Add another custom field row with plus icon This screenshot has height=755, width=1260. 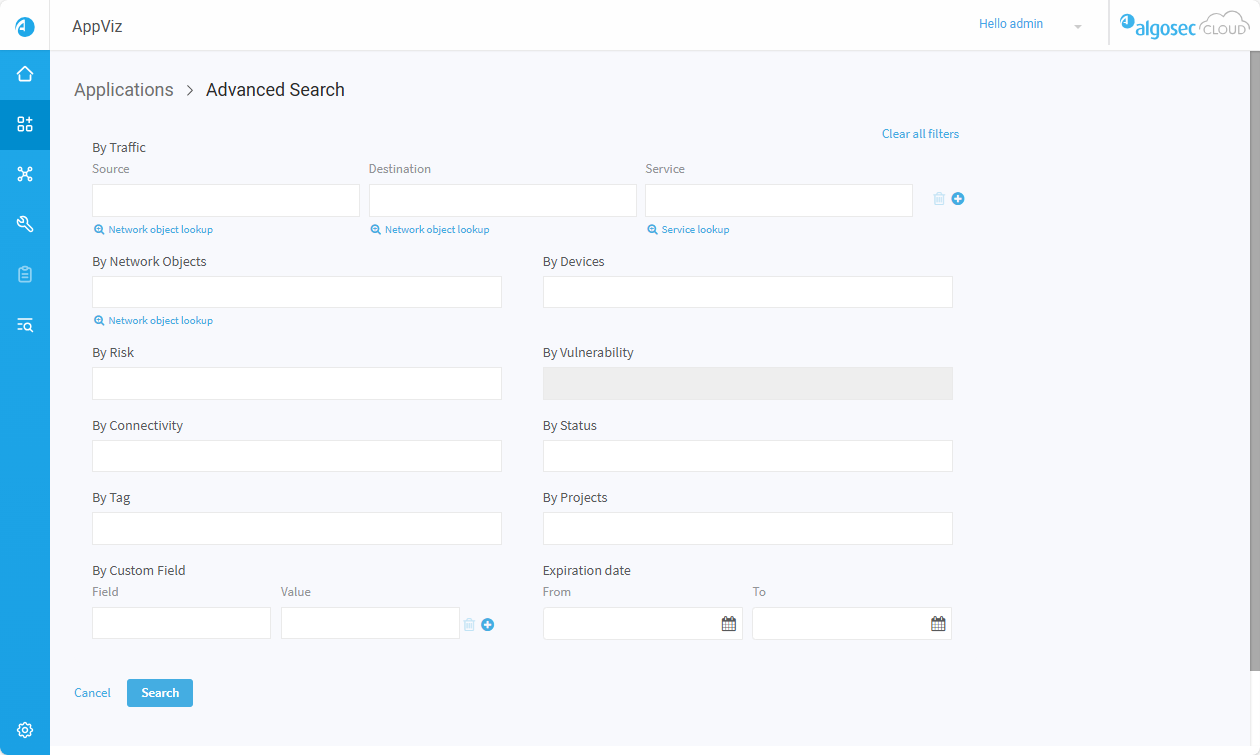pos(488,625)
